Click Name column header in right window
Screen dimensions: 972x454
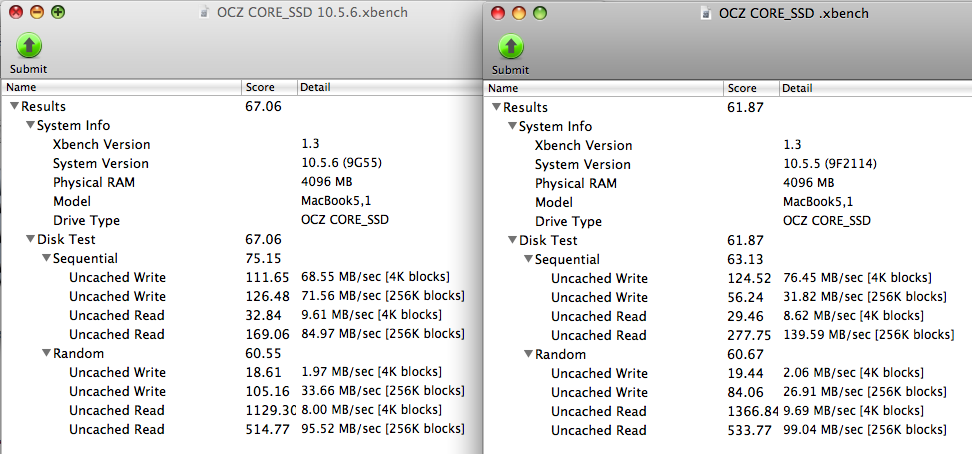point(604,89)
